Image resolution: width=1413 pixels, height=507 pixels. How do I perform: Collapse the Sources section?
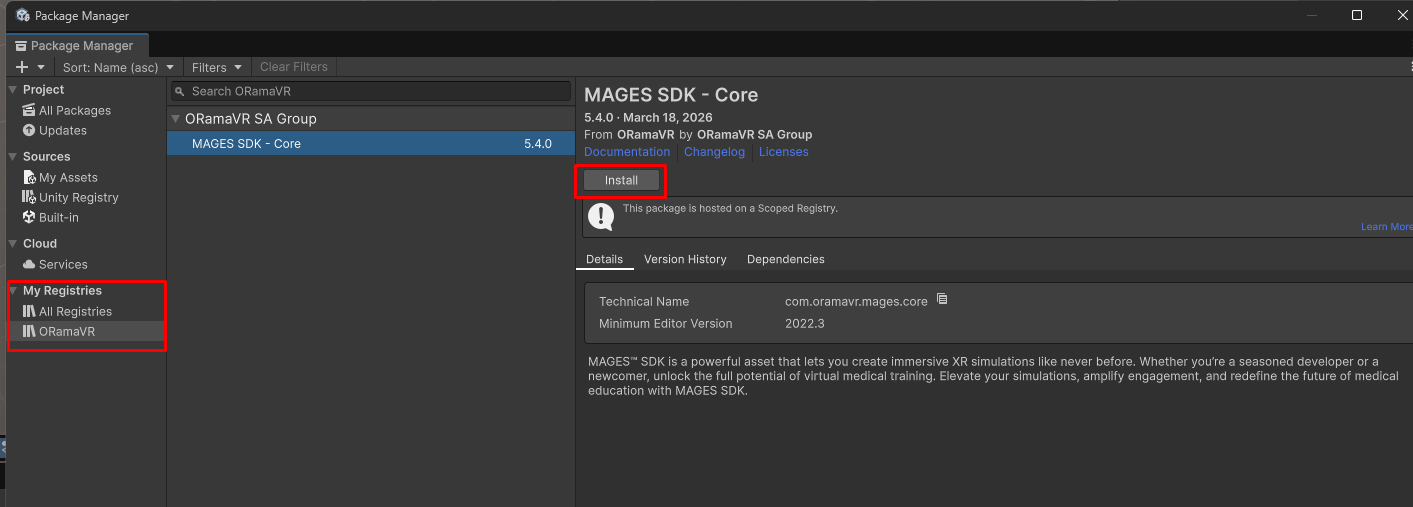tap(13, 157)
